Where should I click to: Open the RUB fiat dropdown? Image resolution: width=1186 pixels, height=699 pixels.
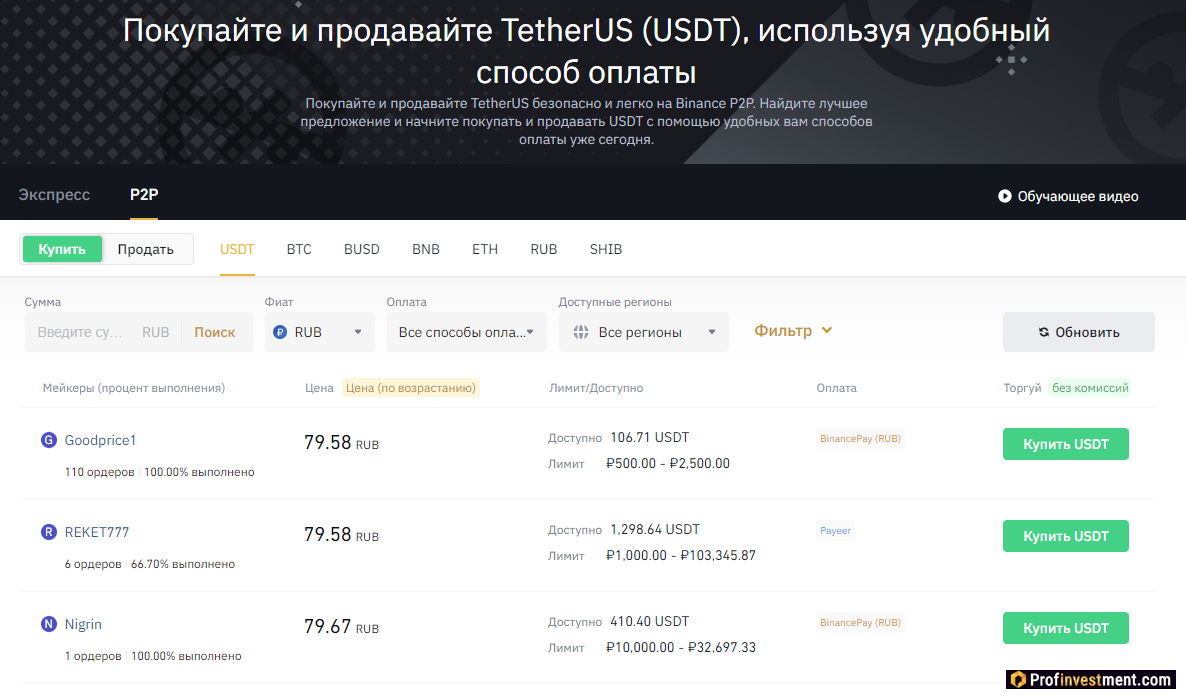coord(319,330)
